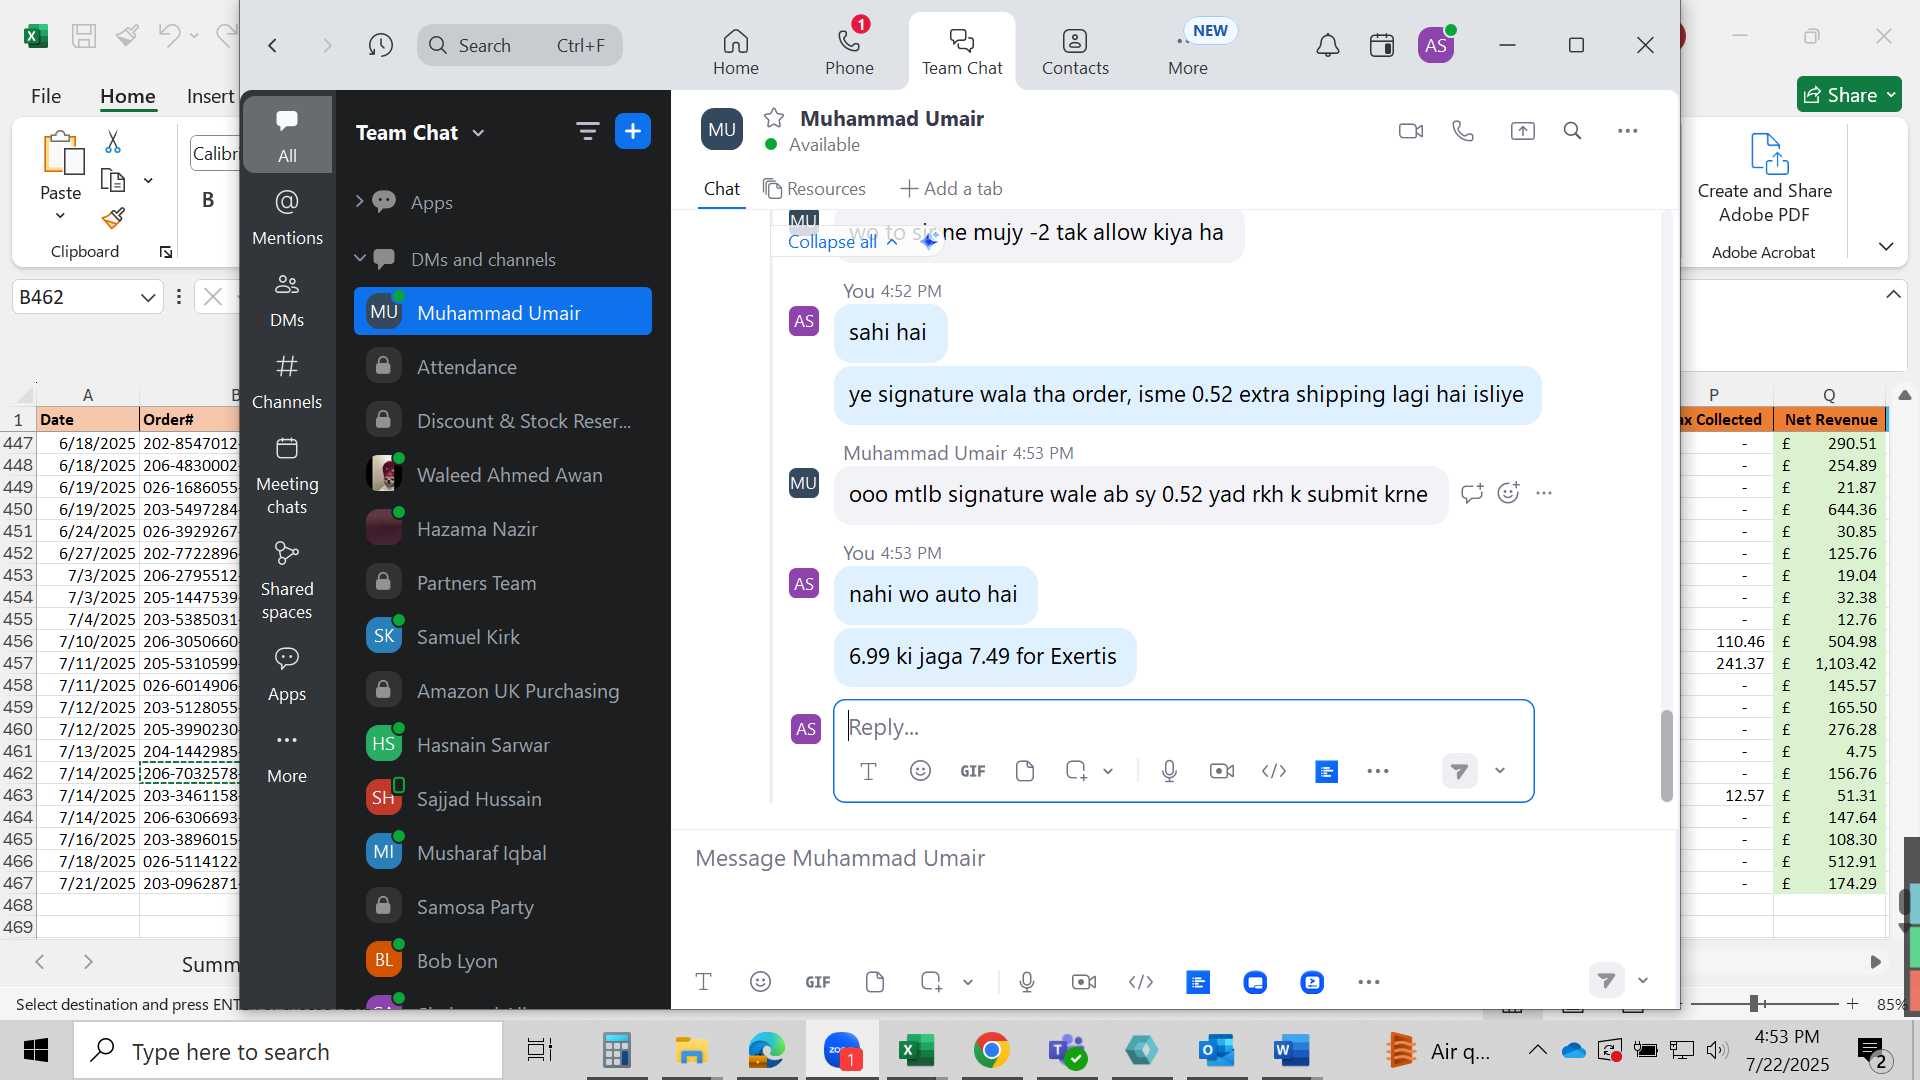Open send options dropdown in main message bar
Image resolution: width=1920 pixels, height=1080 pixels.
1643,981
